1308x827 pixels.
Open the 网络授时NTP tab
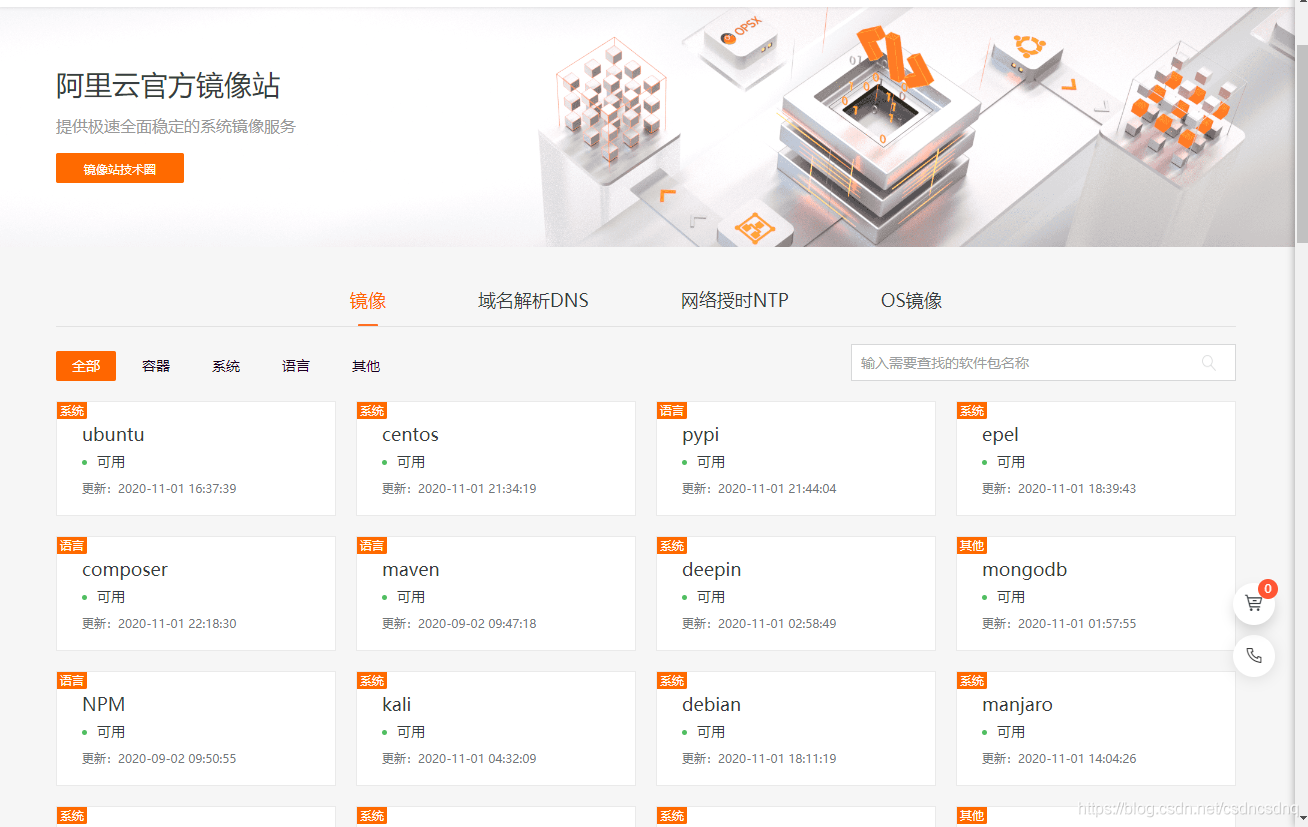click(735, 301)
